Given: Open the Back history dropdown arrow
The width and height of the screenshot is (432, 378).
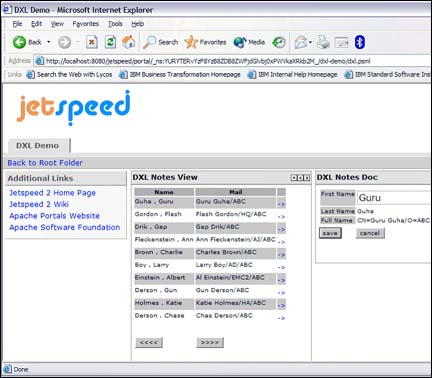Looking at the screenshot, I should pos(49,42).
